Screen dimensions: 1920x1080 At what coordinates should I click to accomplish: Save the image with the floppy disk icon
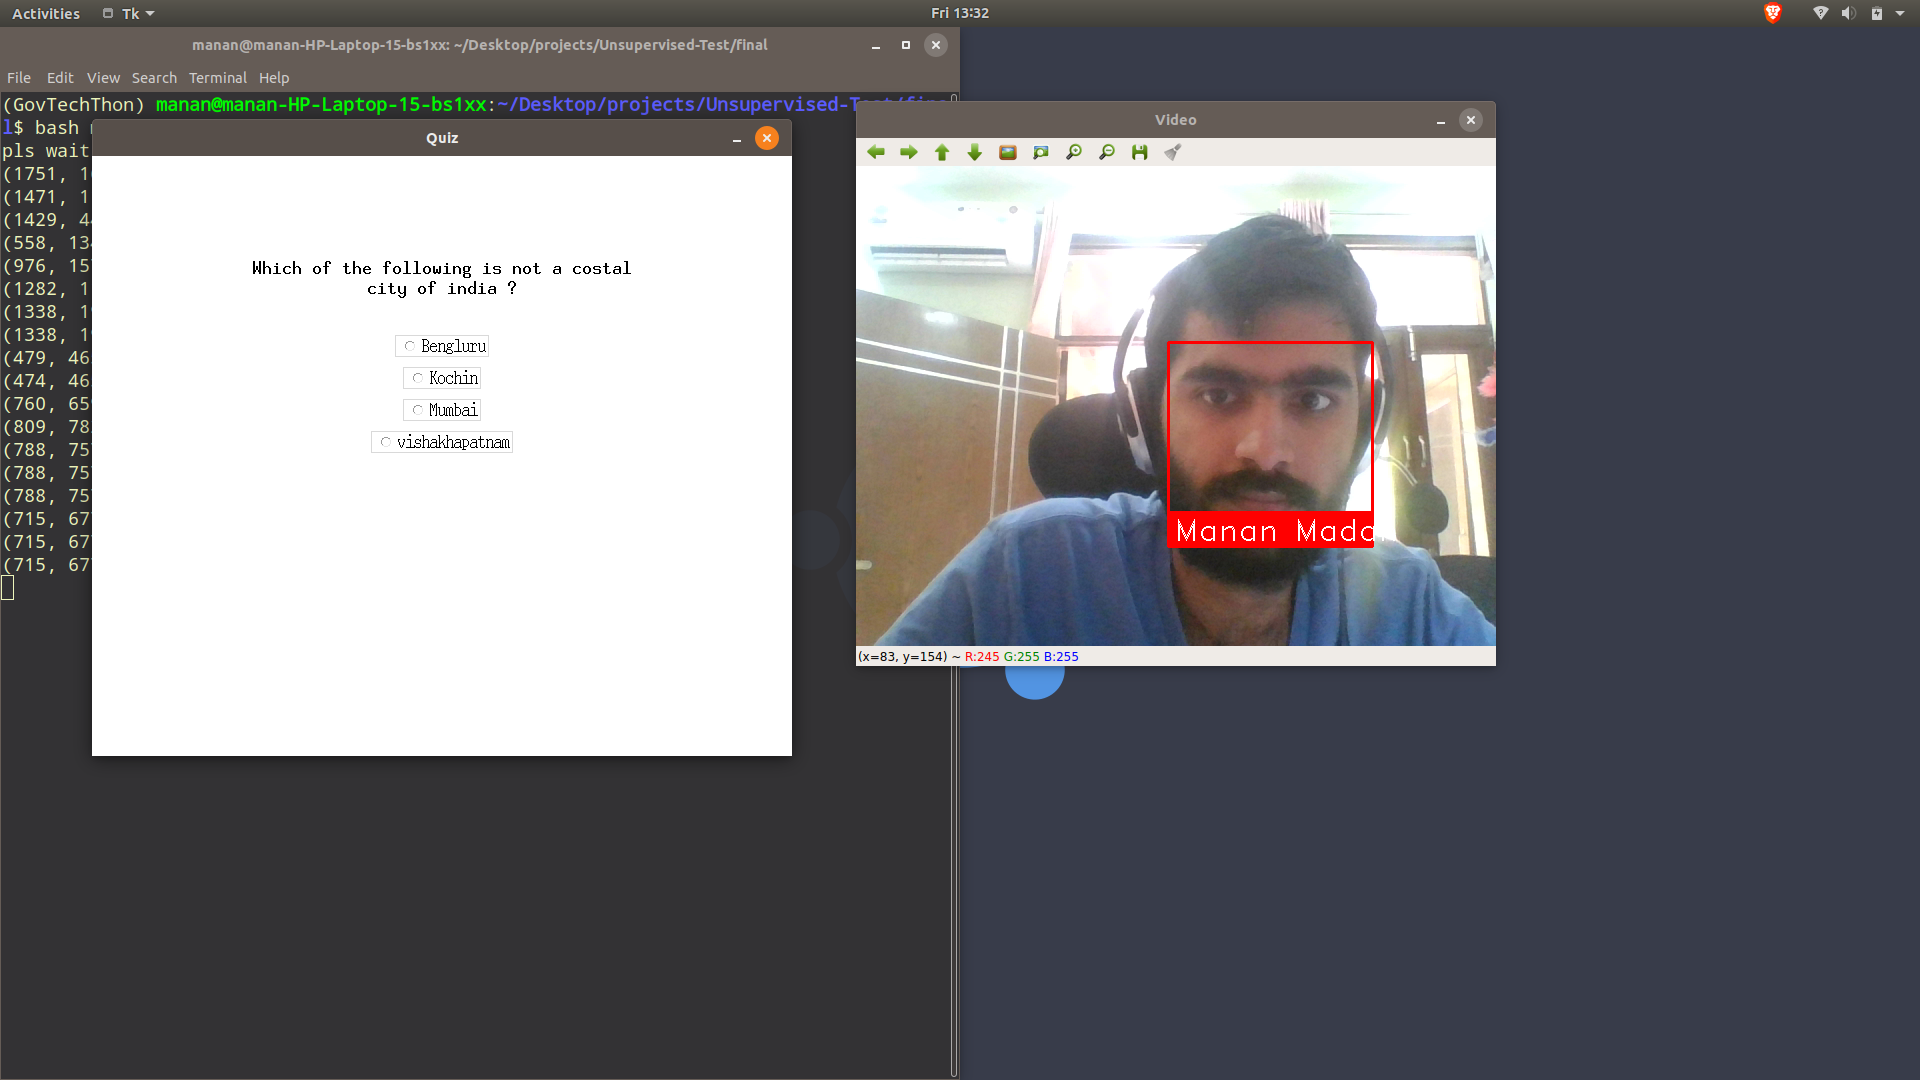click(x=1140, y=152)
